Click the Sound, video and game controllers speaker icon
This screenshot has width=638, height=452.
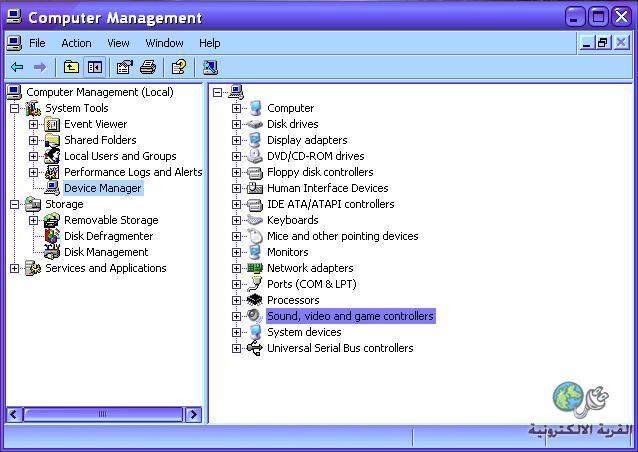coord(255,316)
